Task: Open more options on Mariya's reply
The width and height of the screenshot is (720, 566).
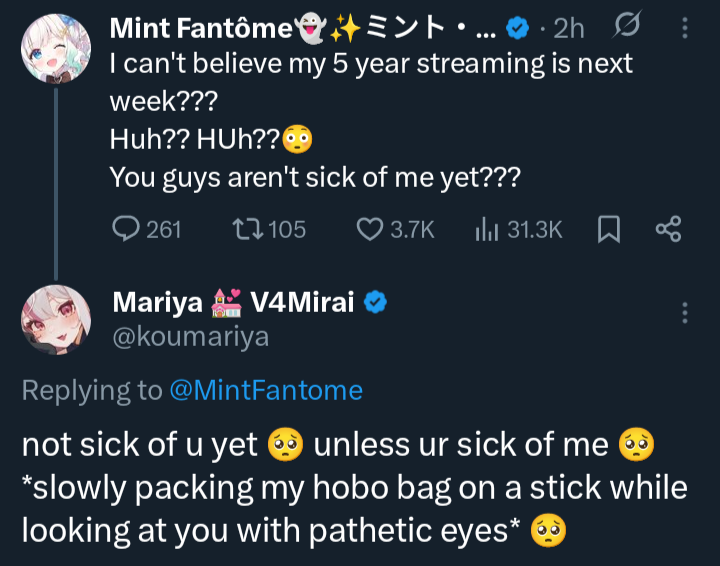Action: click(685, 312)
